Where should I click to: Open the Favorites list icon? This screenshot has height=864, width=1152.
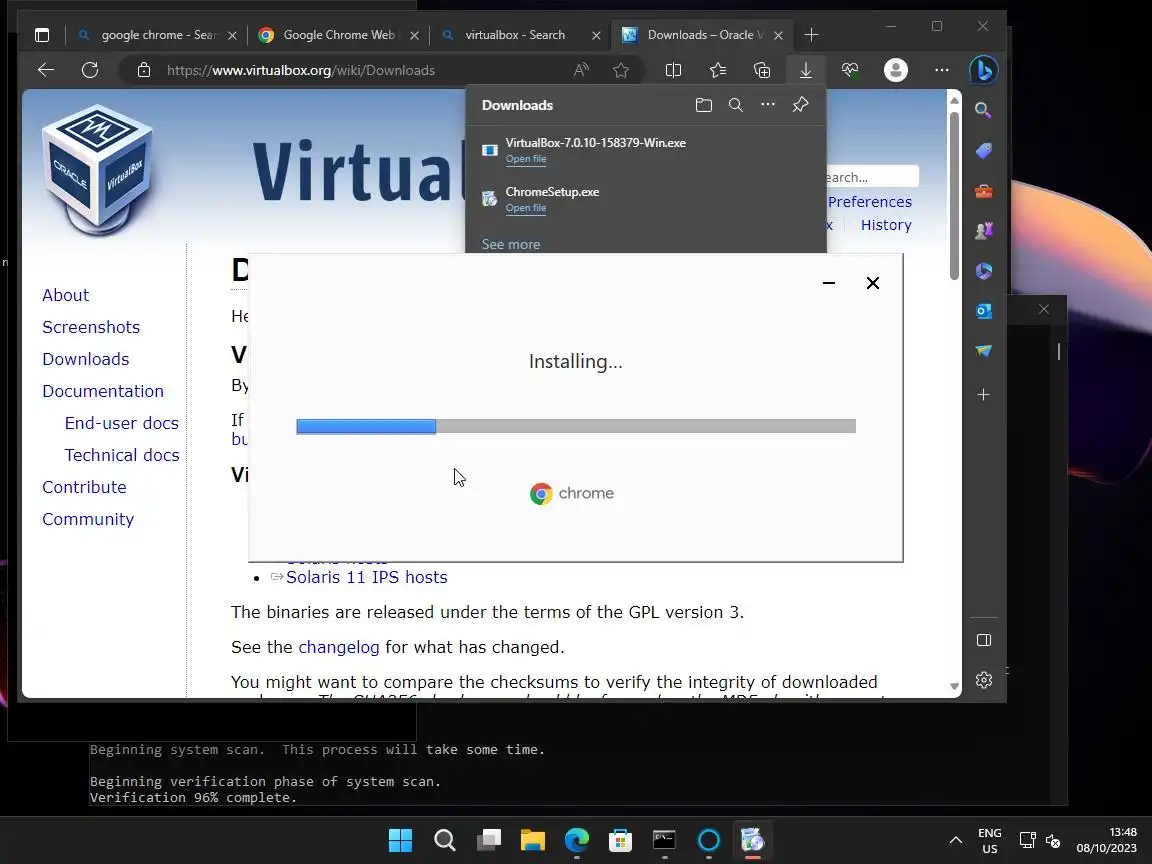click(x=718, y=70)
